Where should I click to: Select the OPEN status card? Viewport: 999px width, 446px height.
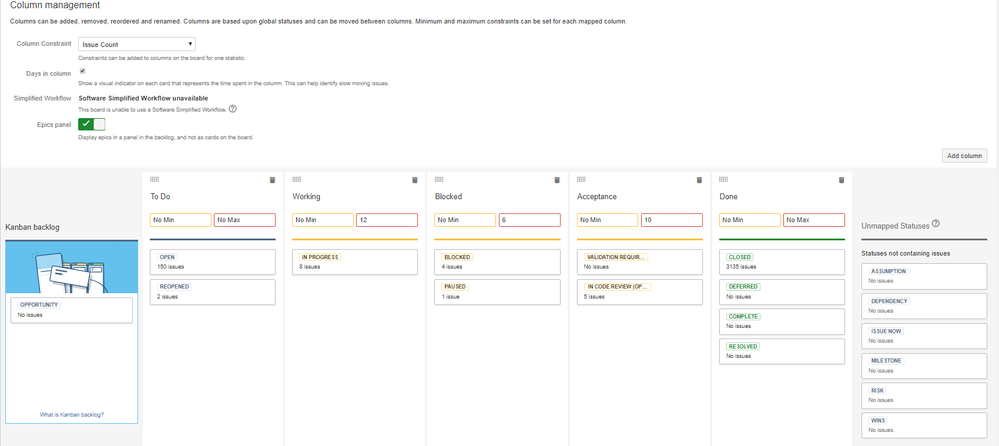click(213, 262)
